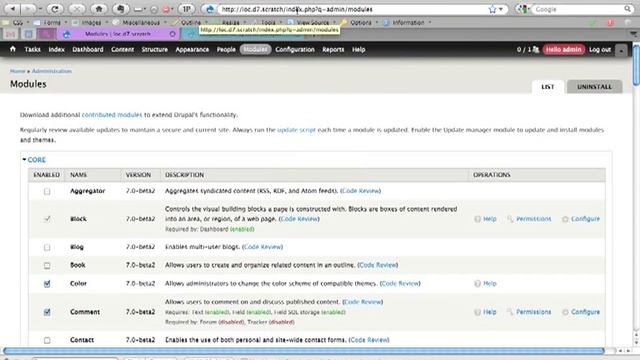Enable the Contact module checkbox

47,340
